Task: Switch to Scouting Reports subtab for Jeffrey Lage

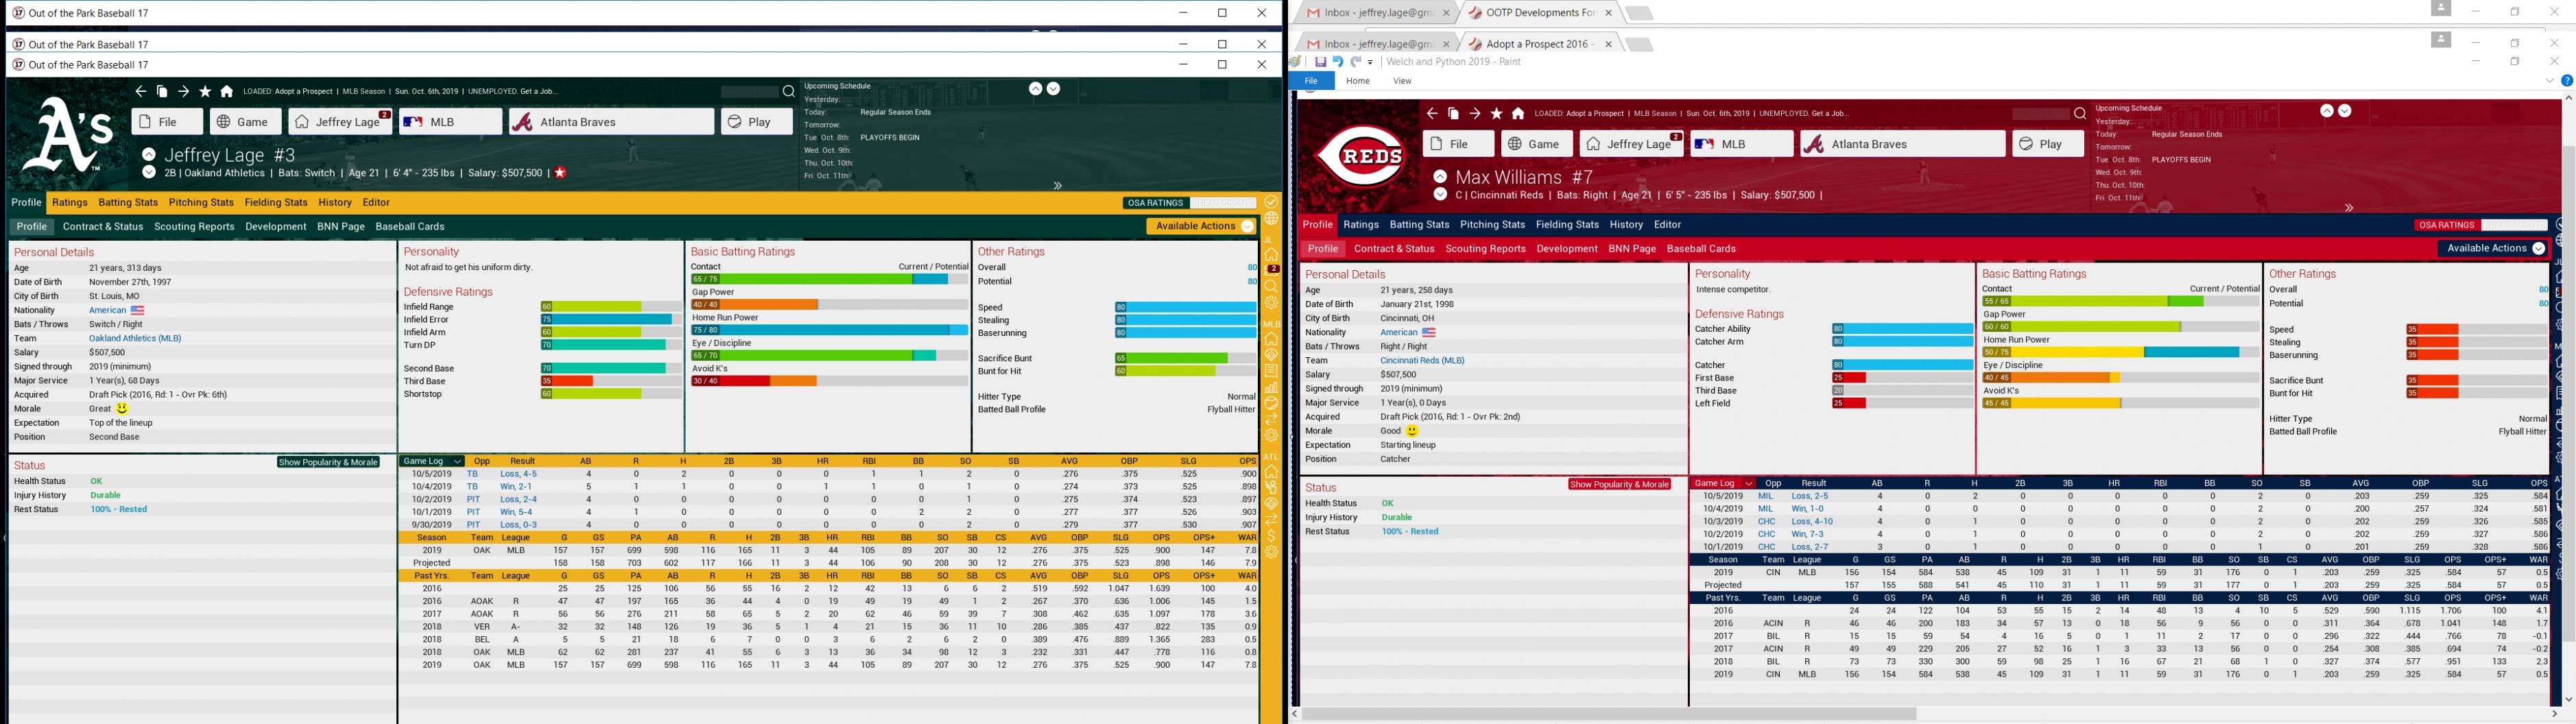Action: point(194,227)
